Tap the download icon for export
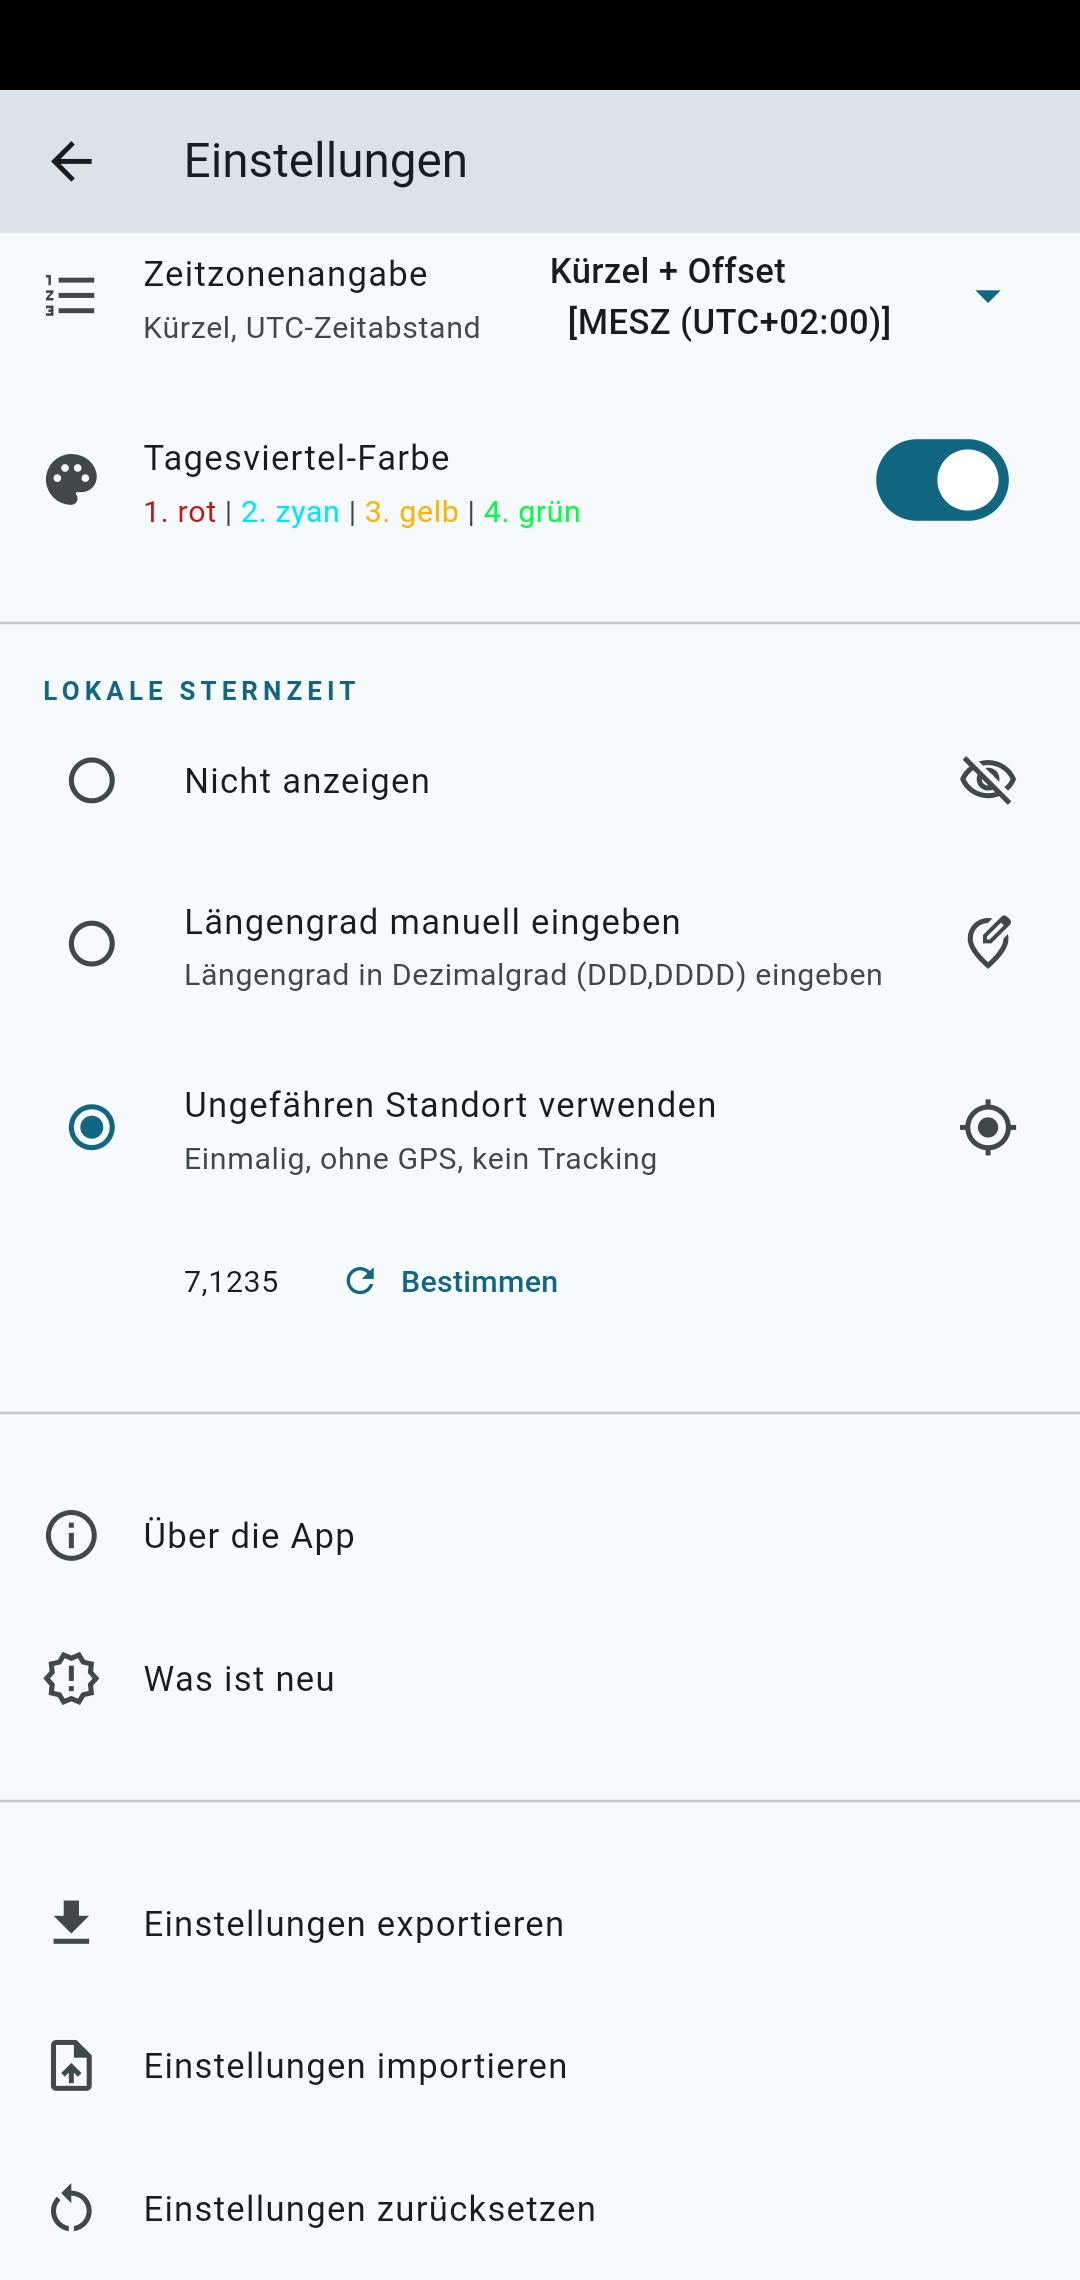This screenshot has height=2280, width=1080. coord(71,1923)
